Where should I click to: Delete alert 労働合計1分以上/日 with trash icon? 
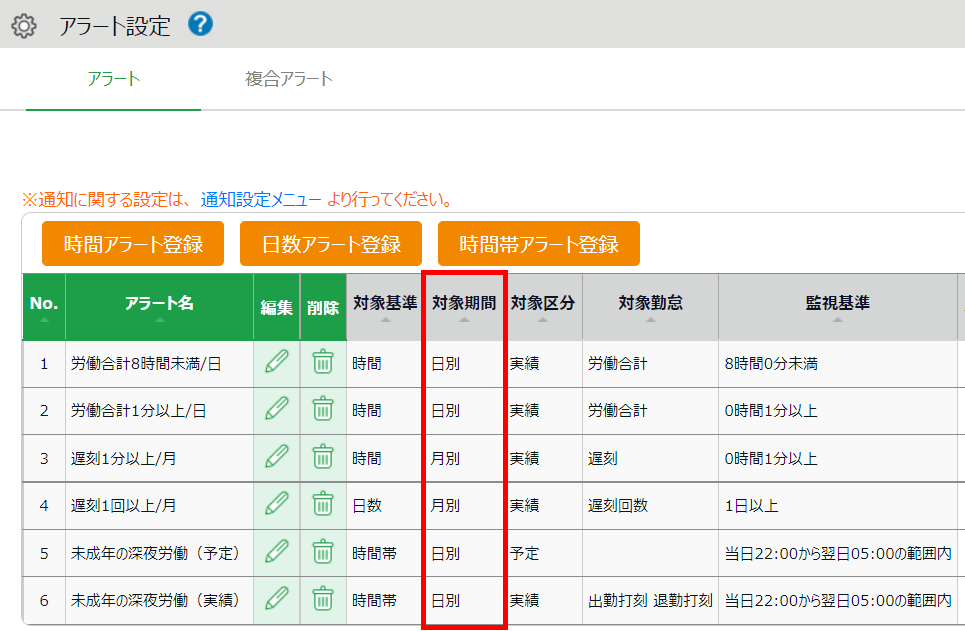pyautogui.click(x=323, y=409)
